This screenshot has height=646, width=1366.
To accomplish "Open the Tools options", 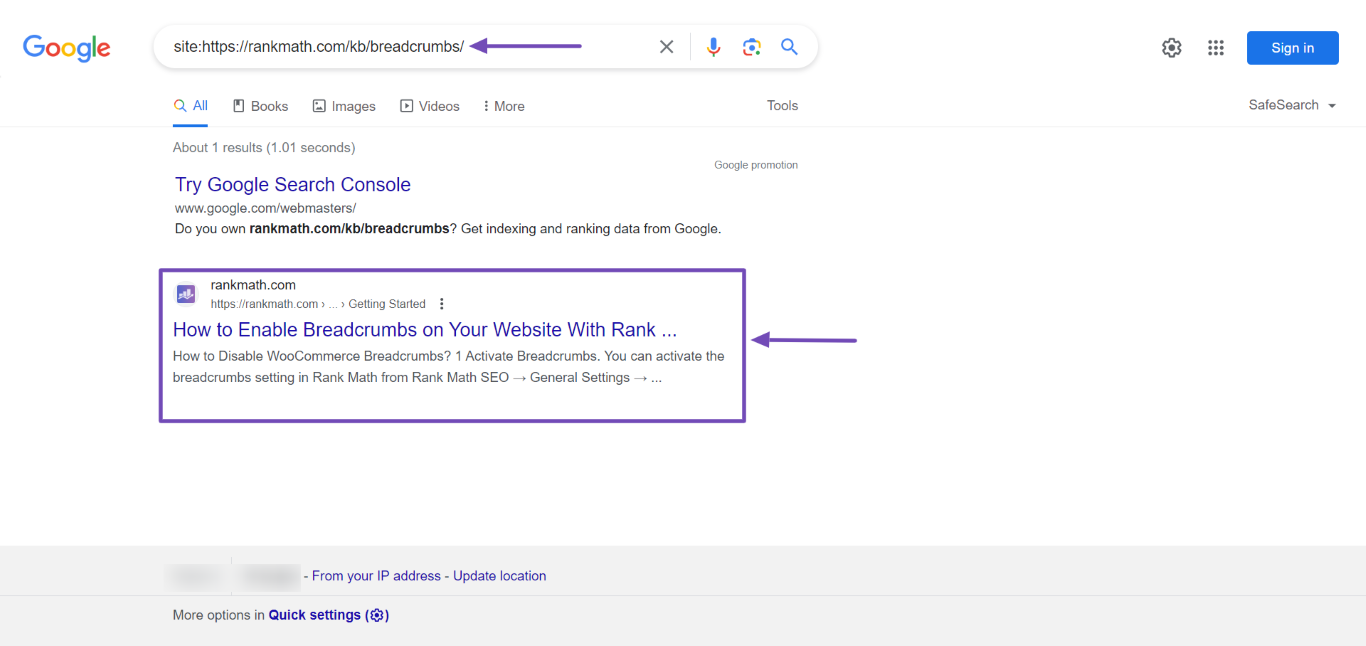I will click(782, 105).
